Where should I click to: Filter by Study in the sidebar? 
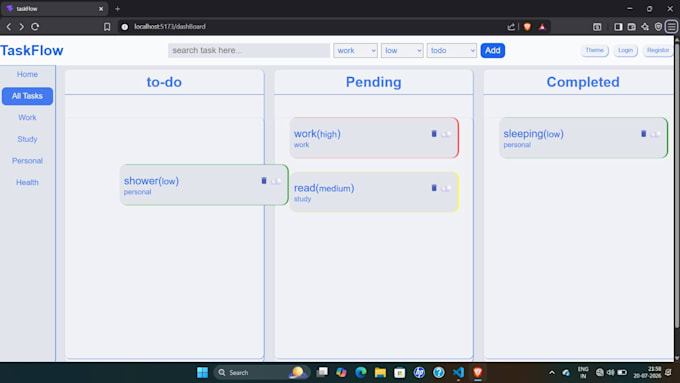pyautogui.click(x=27, y=139)
